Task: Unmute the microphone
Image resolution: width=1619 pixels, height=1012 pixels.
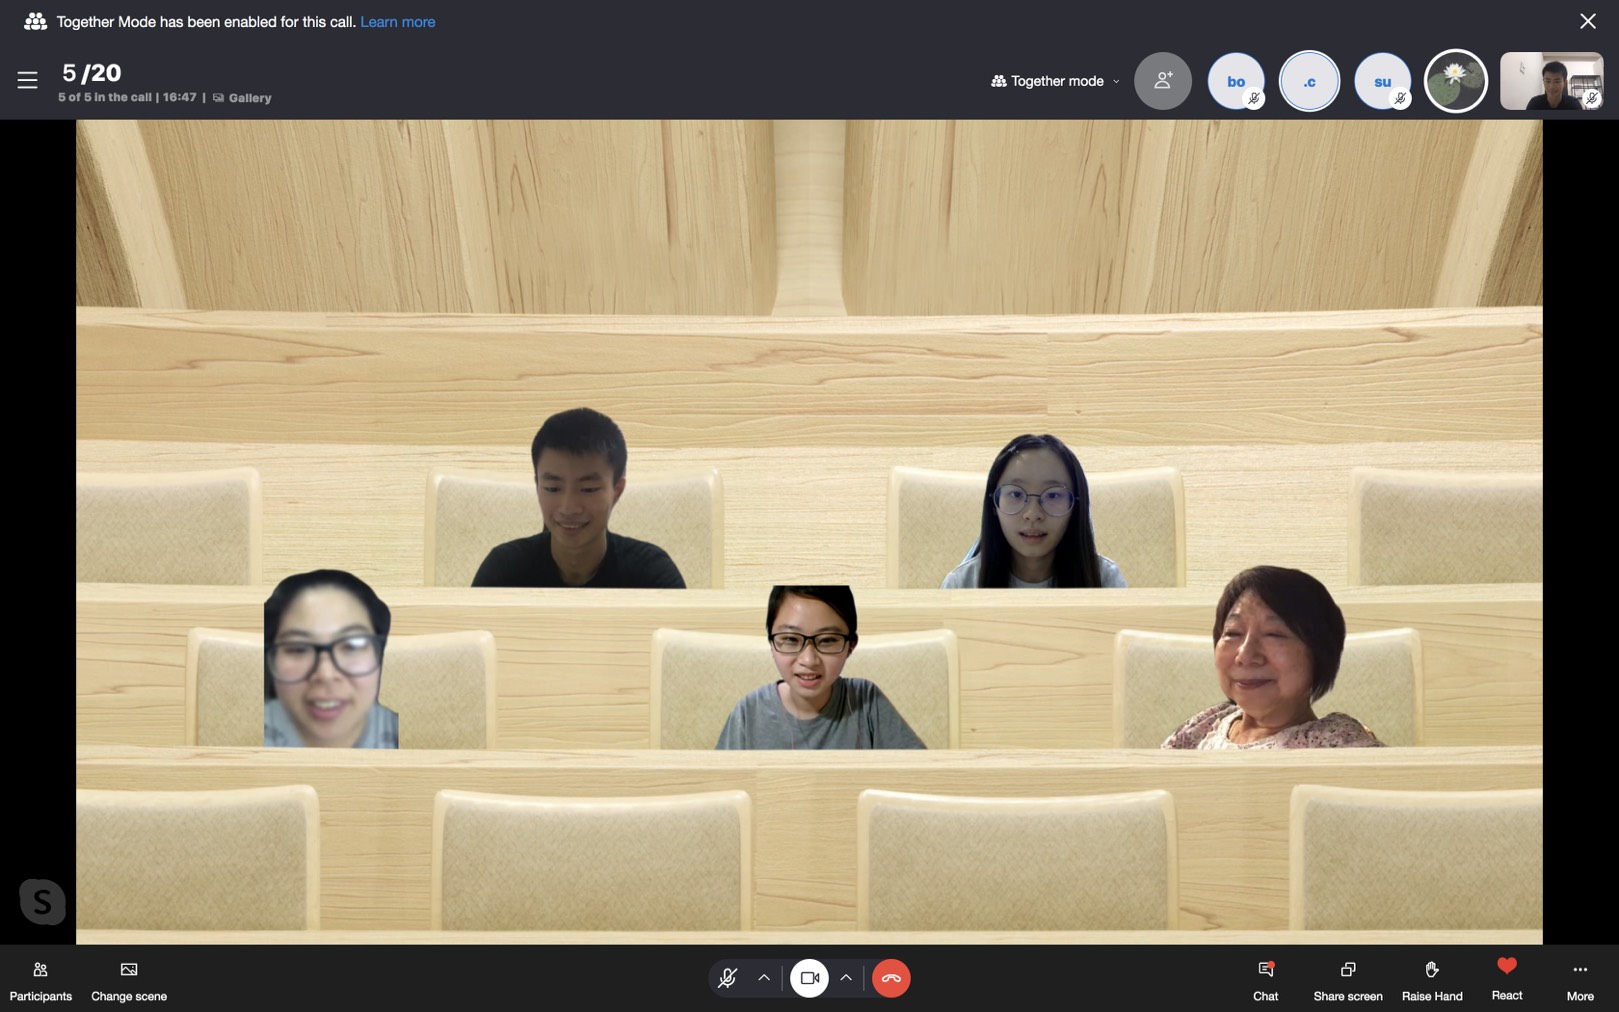Action: pyautogui.click(x=728, y=978)
